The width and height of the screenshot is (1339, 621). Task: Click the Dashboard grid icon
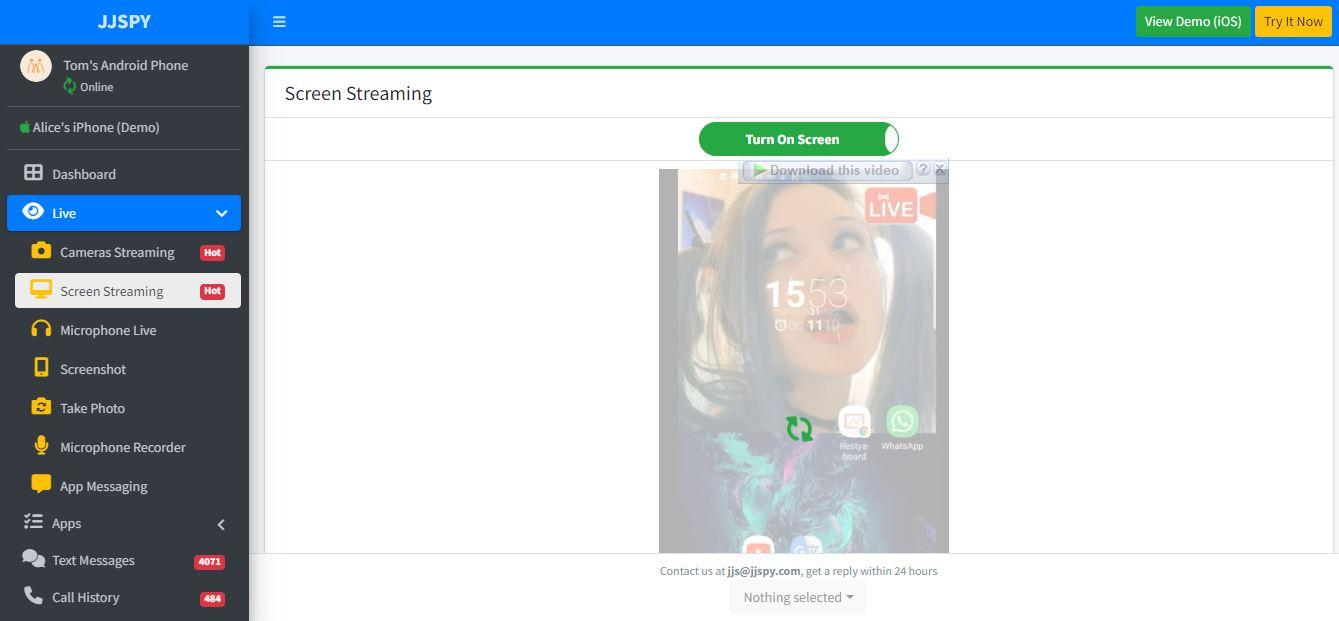(x=33, y=173)
